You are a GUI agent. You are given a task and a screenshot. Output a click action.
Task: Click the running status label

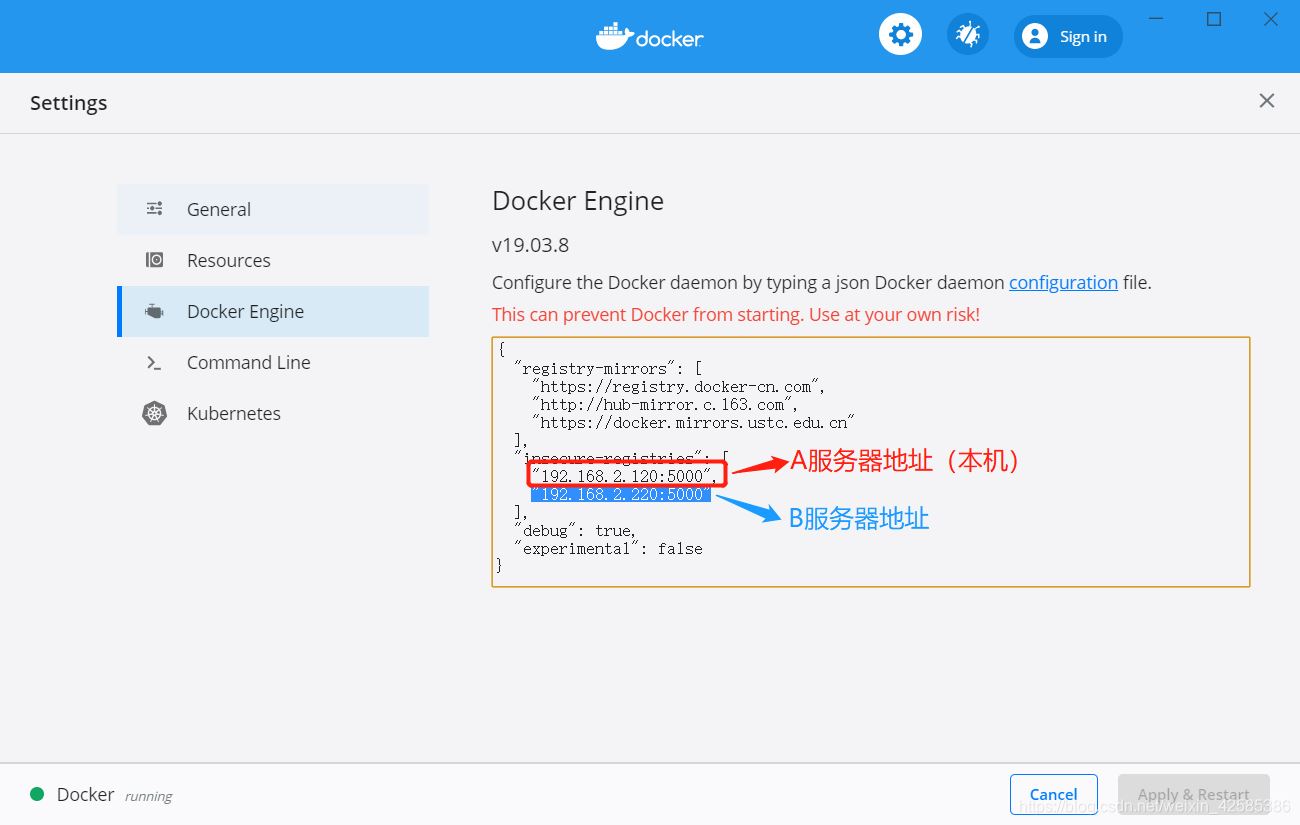tap(148, 796)
